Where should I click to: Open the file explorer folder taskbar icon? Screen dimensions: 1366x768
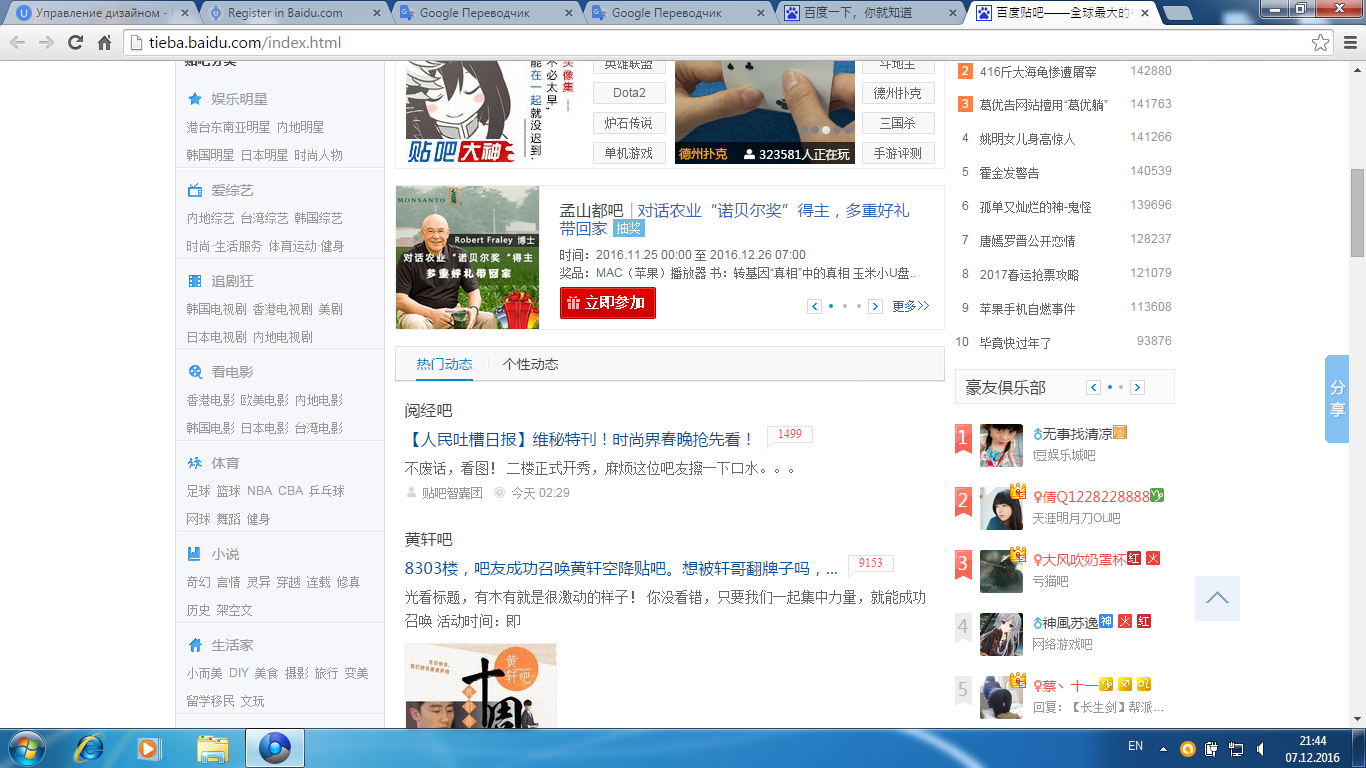pyautogui.click(x=212, y=748)
